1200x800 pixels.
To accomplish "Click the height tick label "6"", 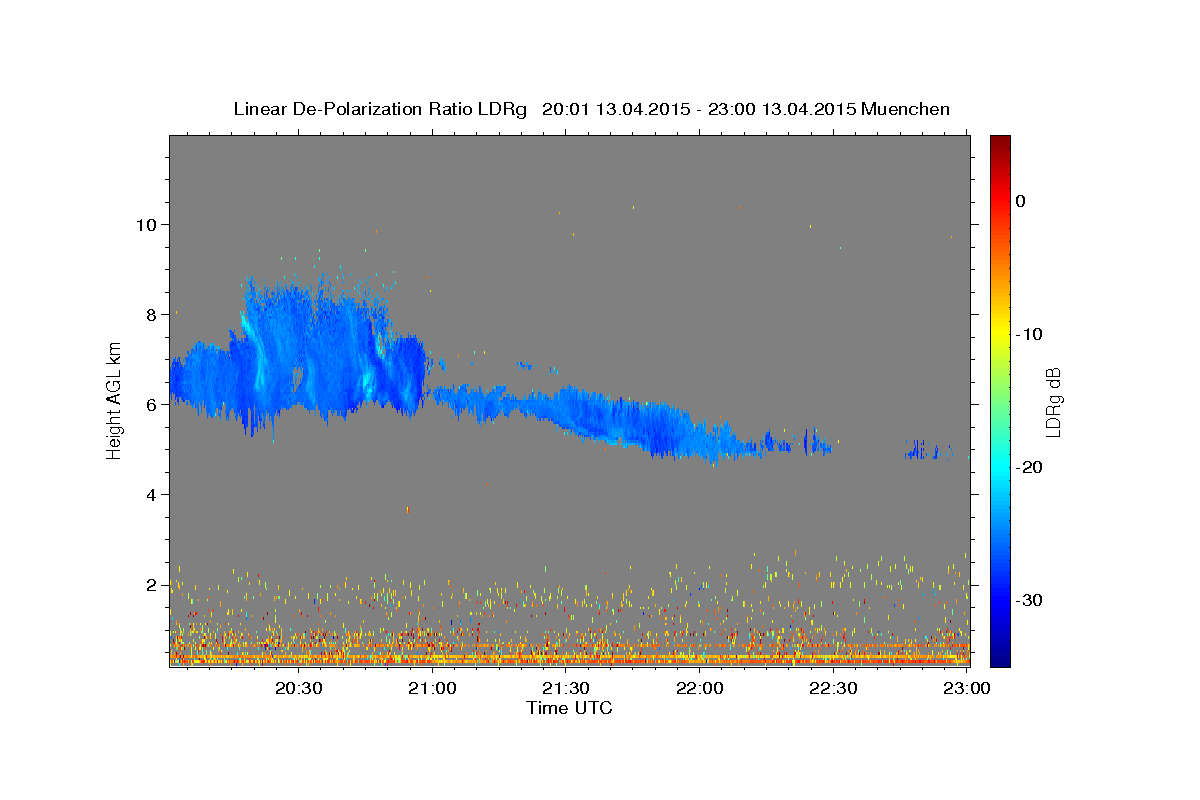I will (x=152, y=404).
